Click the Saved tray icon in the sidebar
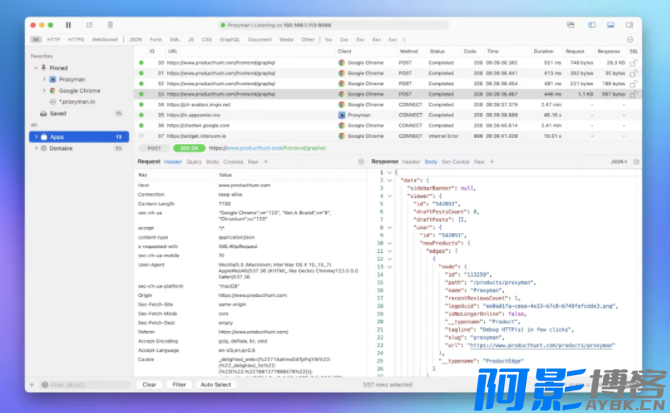Image resolution: width=670 pixels, height=413 pixels. click(44, 114)
